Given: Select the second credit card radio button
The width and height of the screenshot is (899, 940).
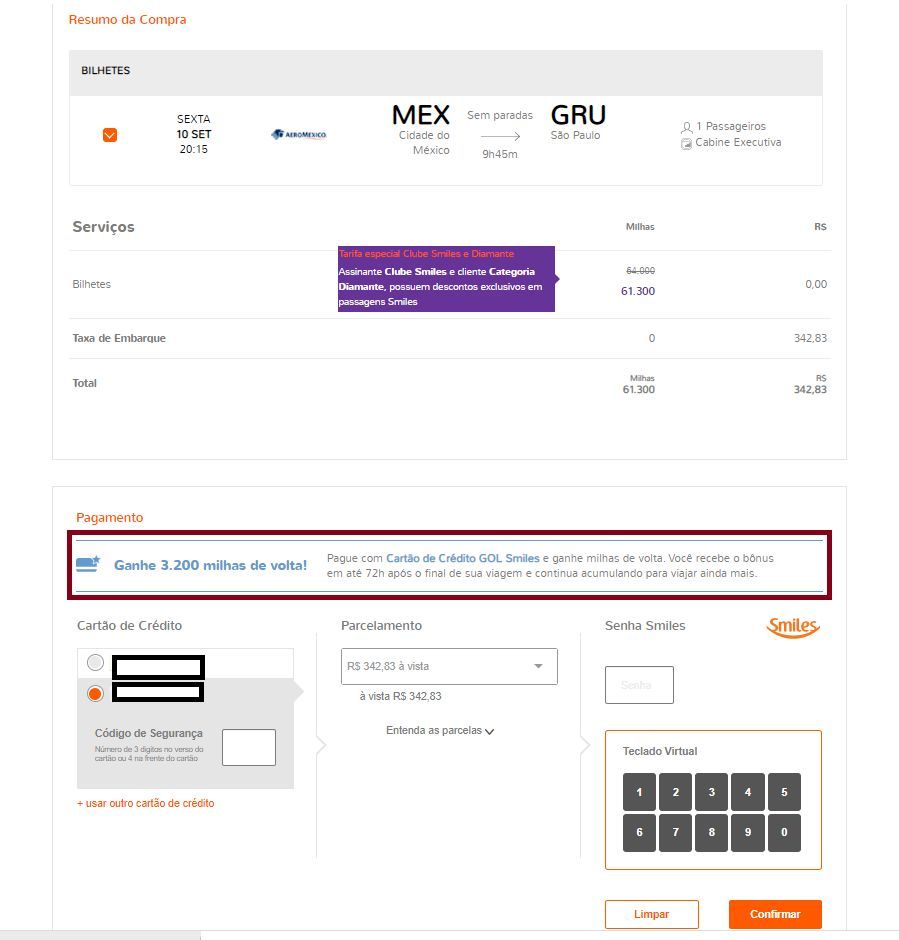Looking at the screenshot, I should pyautogui.click(x=95, y=694).
